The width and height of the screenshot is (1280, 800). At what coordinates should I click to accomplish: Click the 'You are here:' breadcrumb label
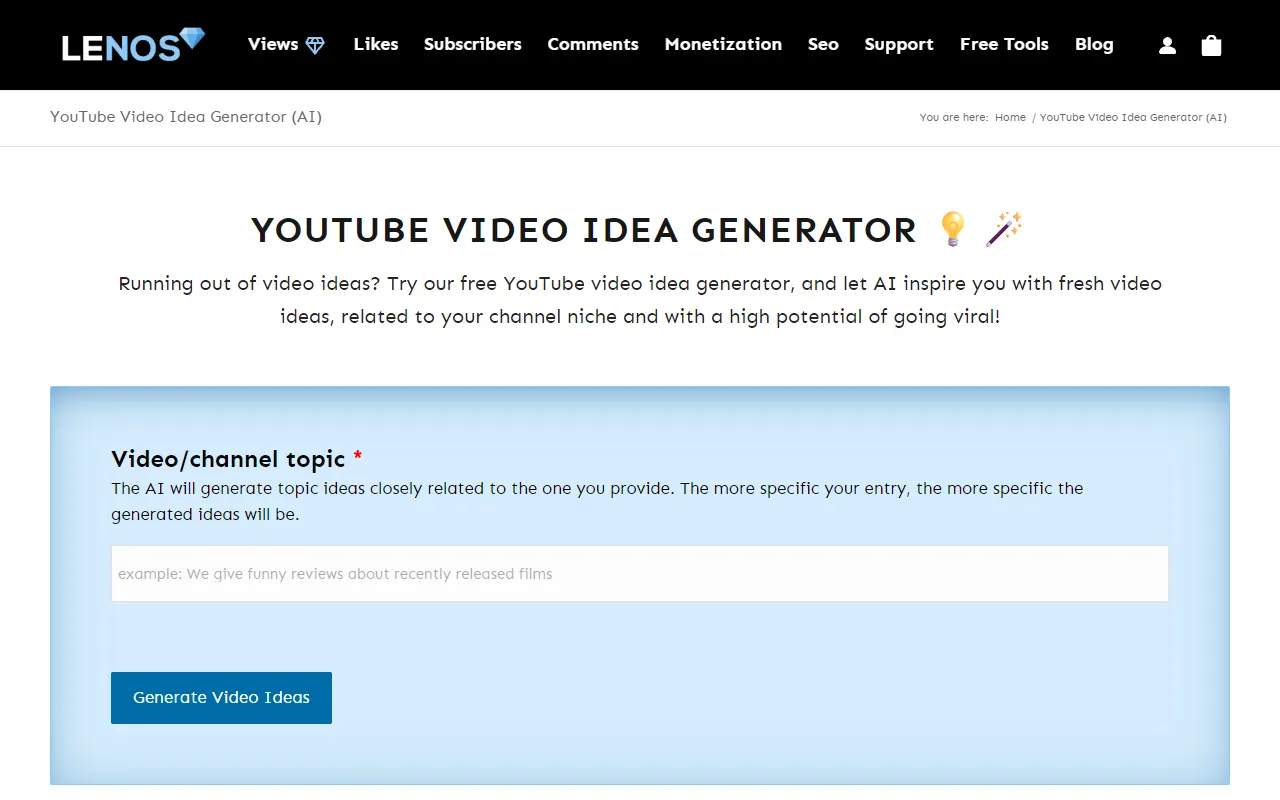point(954,117)
